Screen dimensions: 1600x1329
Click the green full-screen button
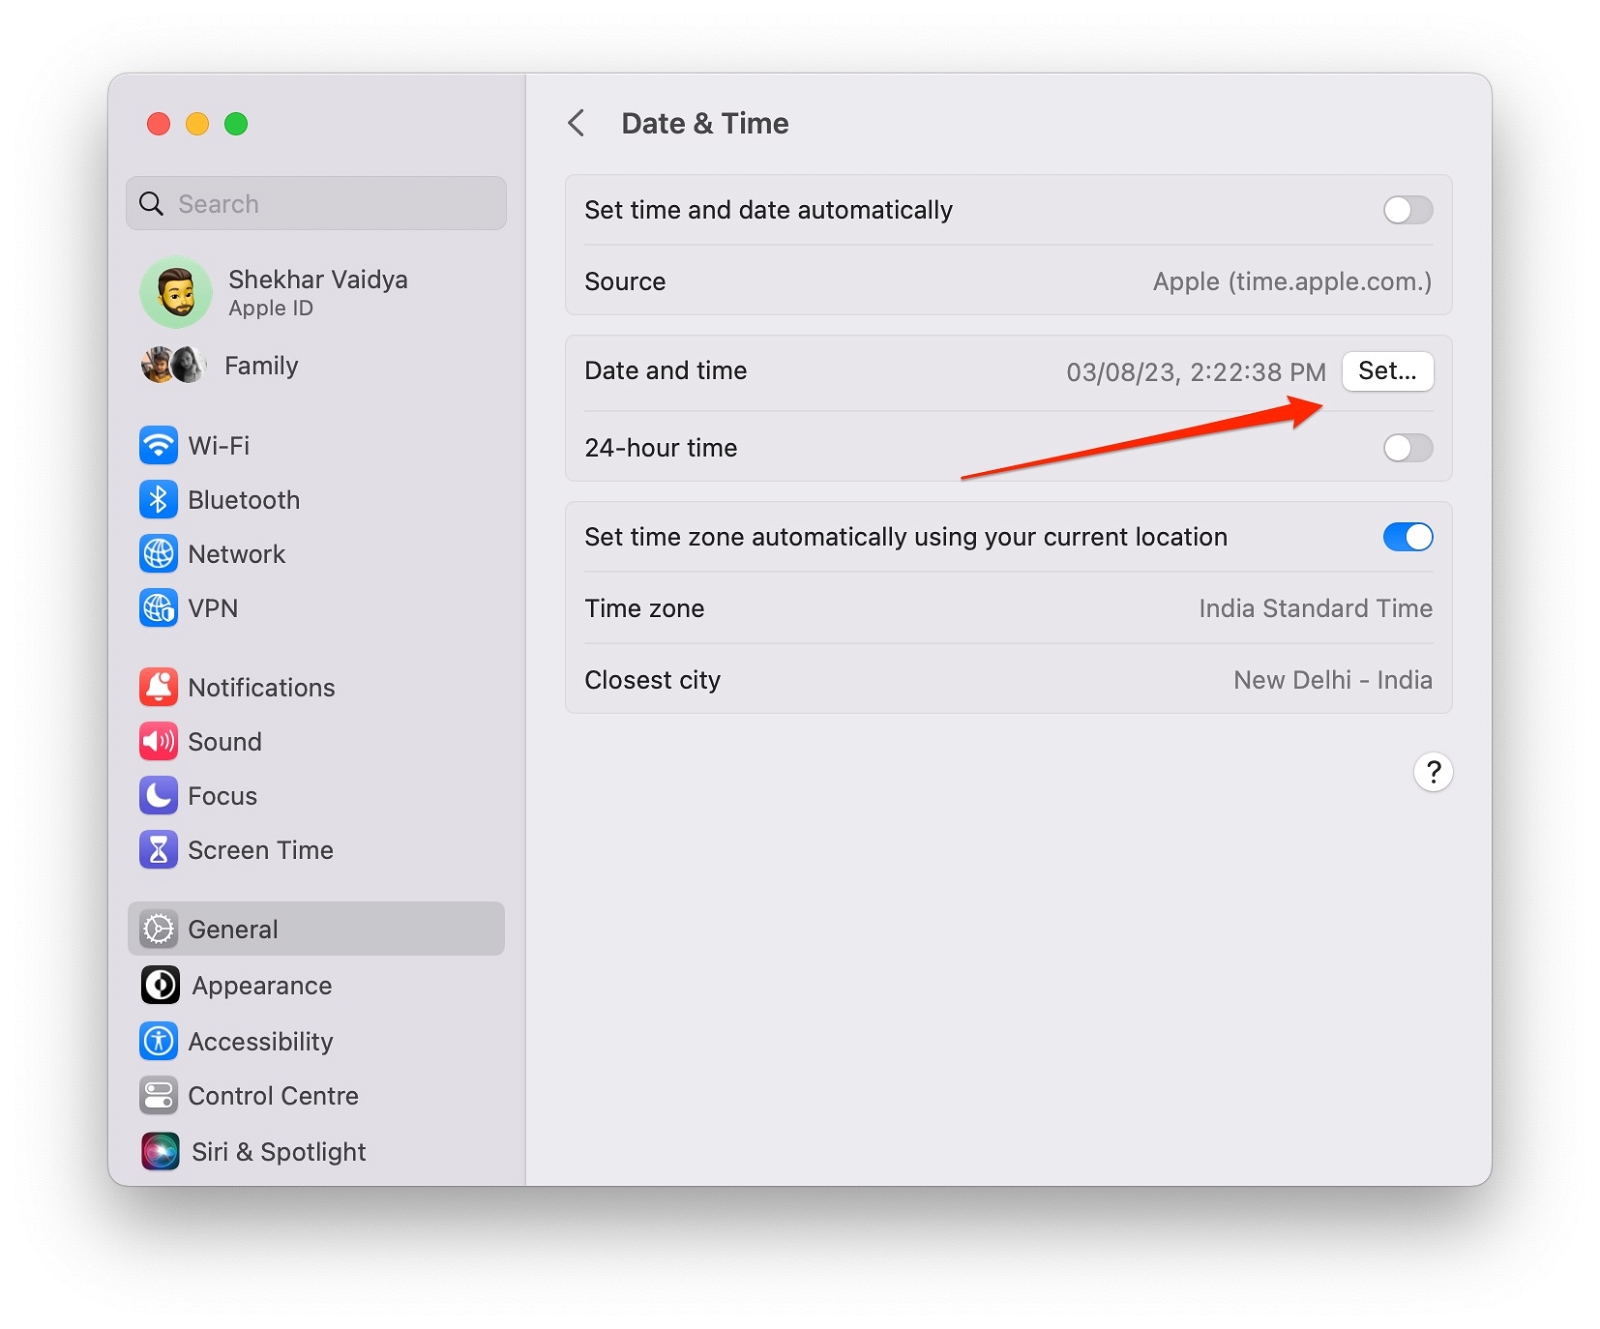click(x=236, y=123)
